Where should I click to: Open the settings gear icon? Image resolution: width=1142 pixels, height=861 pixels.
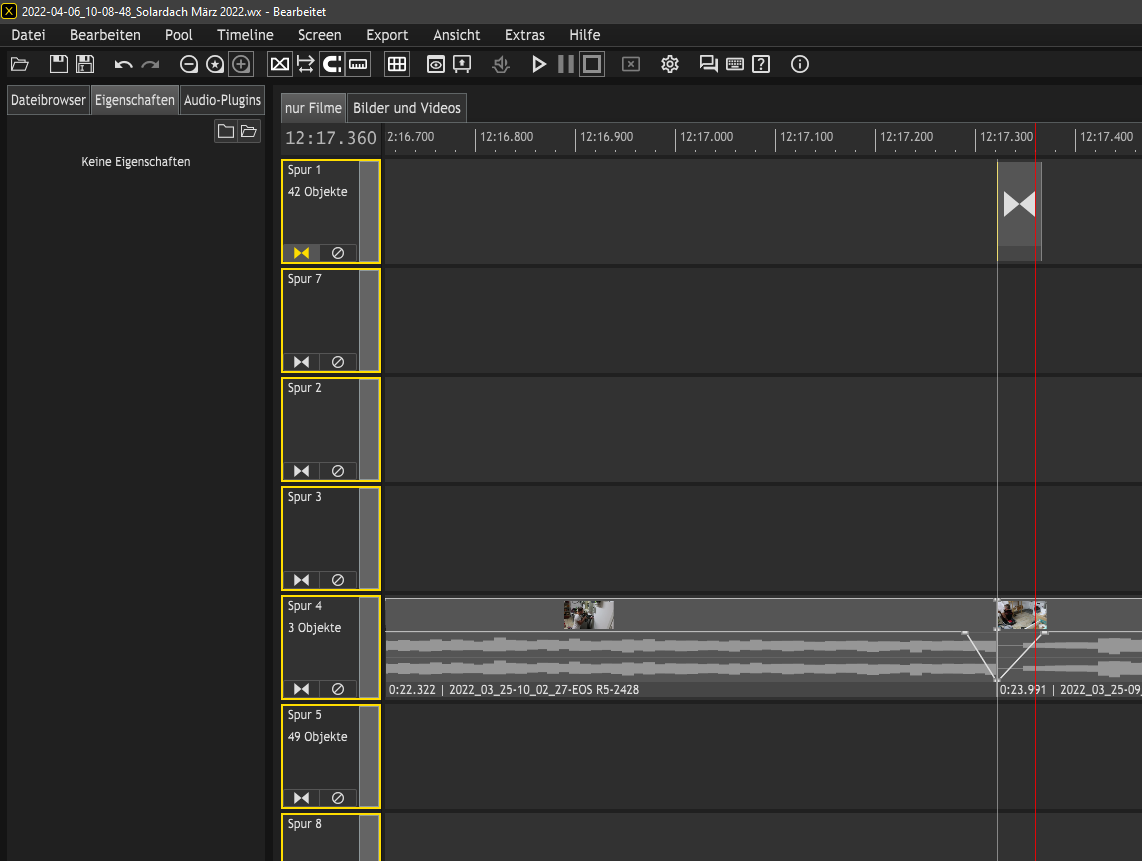click(x=670, y=64)
